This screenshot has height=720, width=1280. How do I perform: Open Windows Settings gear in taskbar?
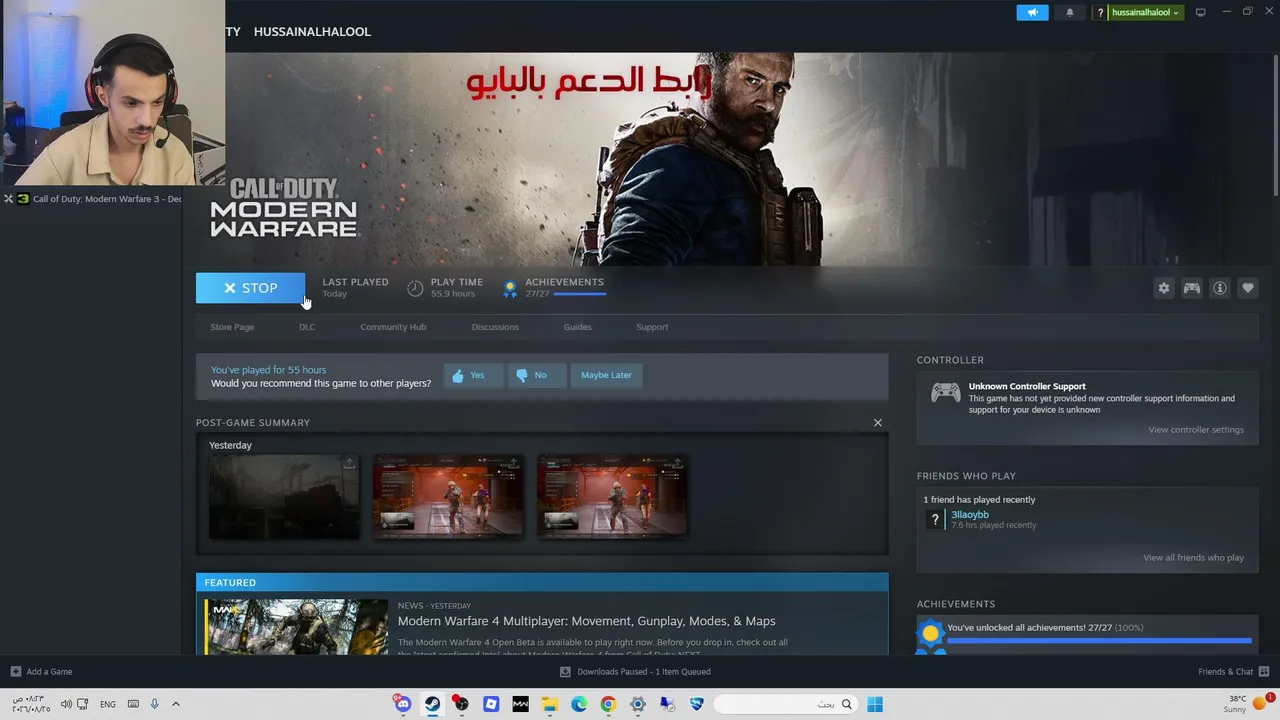point(638,704)
